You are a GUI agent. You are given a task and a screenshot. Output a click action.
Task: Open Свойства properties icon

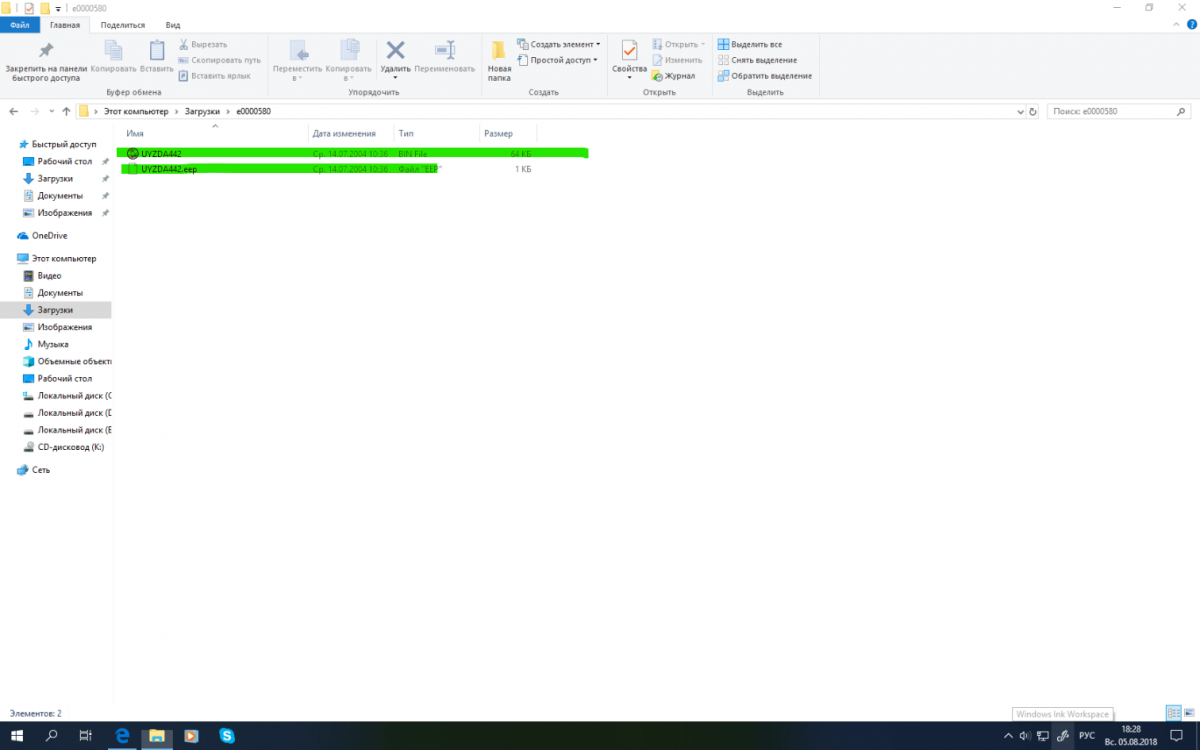pos(629,50)
